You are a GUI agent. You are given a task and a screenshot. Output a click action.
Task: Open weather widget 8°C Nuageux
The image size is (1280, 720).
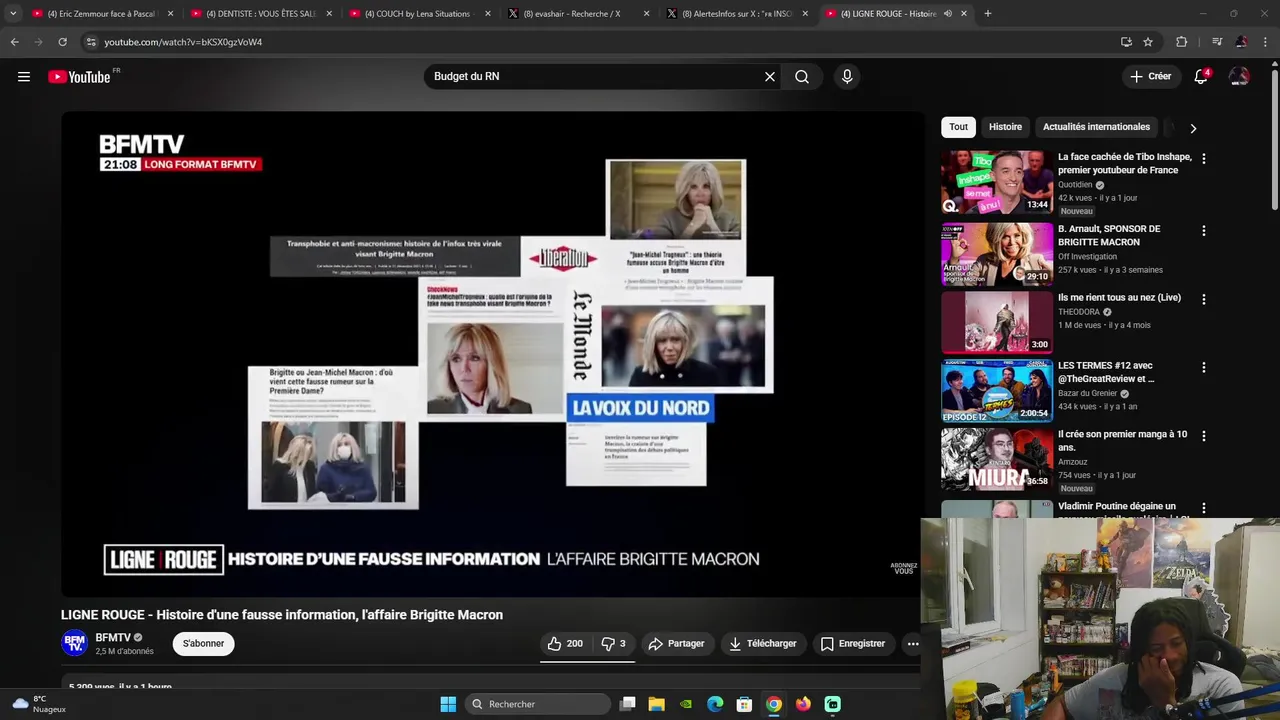(x=38, y=704)
